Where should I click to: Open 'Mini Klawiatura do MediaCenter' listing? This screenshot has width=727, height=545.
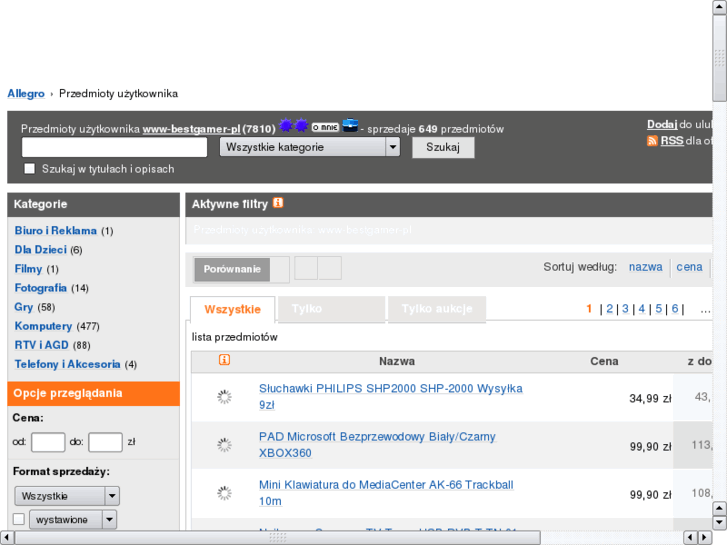click(x=386, y=493)
